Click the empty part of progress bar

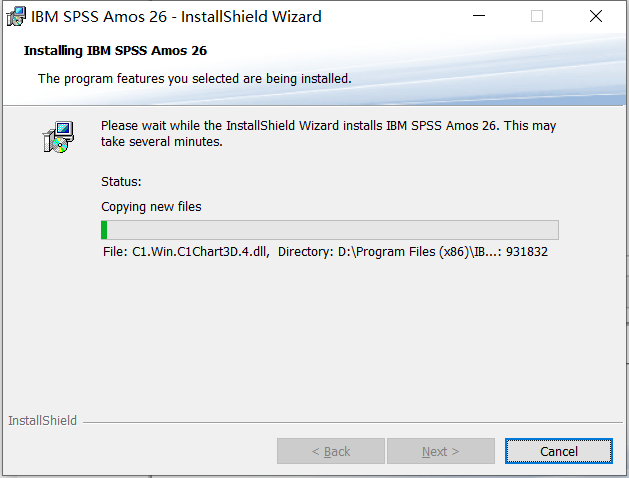coord(333,230)
